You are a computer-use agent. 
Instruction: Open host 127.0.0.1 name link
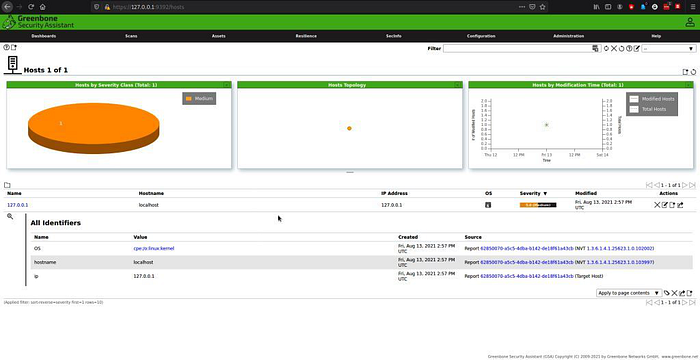click(18, 205)
